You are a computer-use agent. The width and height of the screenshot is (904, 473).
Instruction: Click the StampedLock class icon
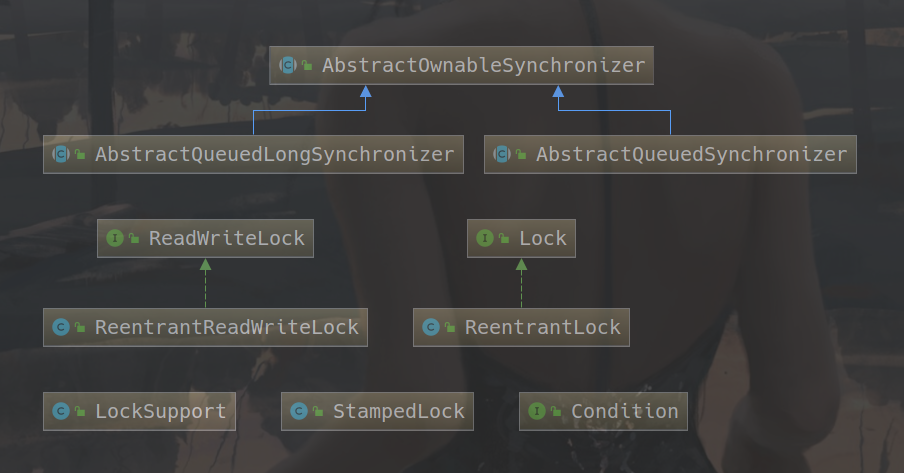(x=299, y=411)
